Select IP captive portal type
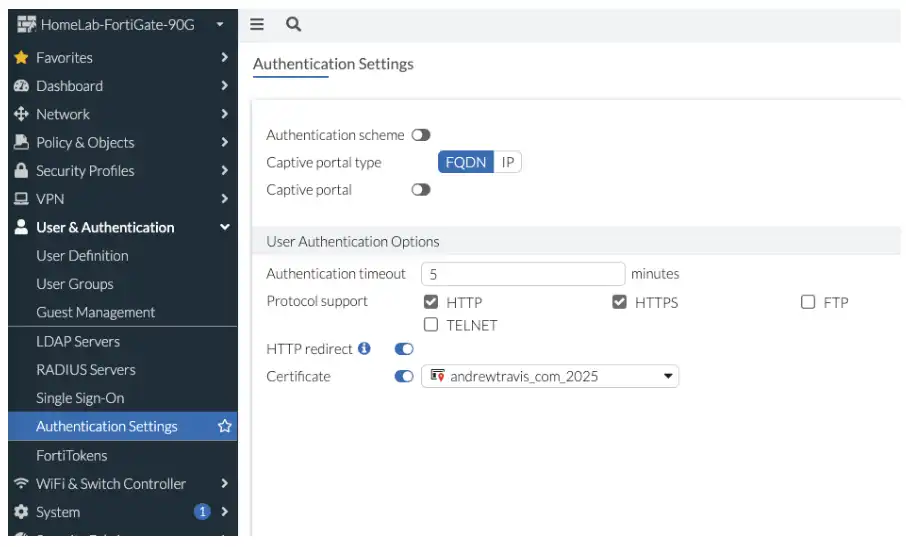This screenshot has width=906, height=547. click(x=508, y=162)
